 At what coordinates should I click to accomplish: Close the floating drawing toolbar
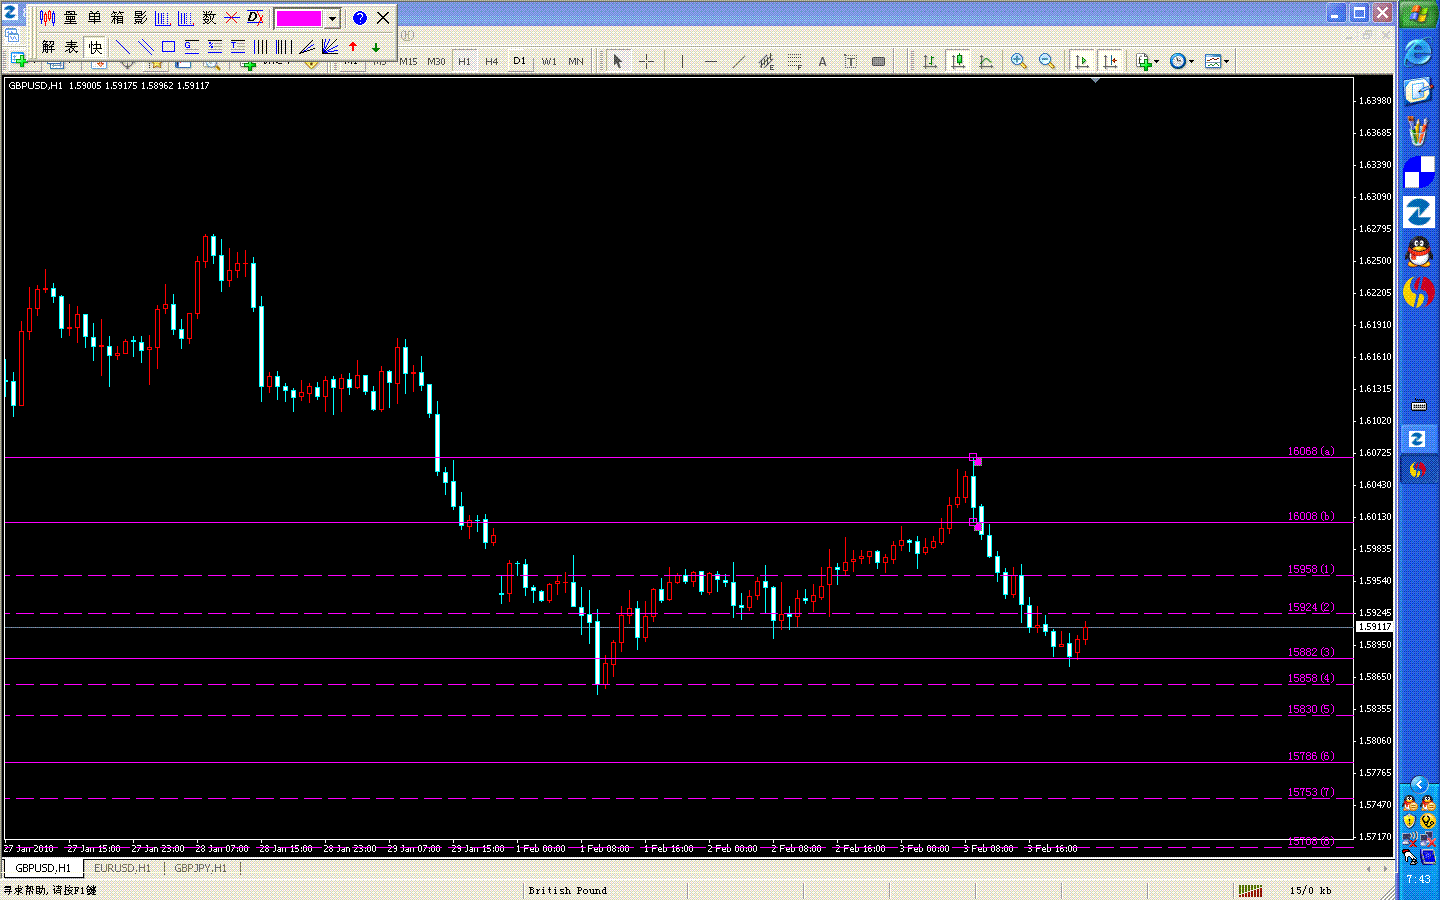383,18
